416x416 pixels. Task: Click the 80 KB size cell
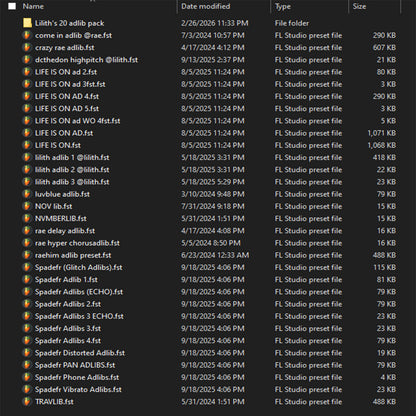(386, 72)
